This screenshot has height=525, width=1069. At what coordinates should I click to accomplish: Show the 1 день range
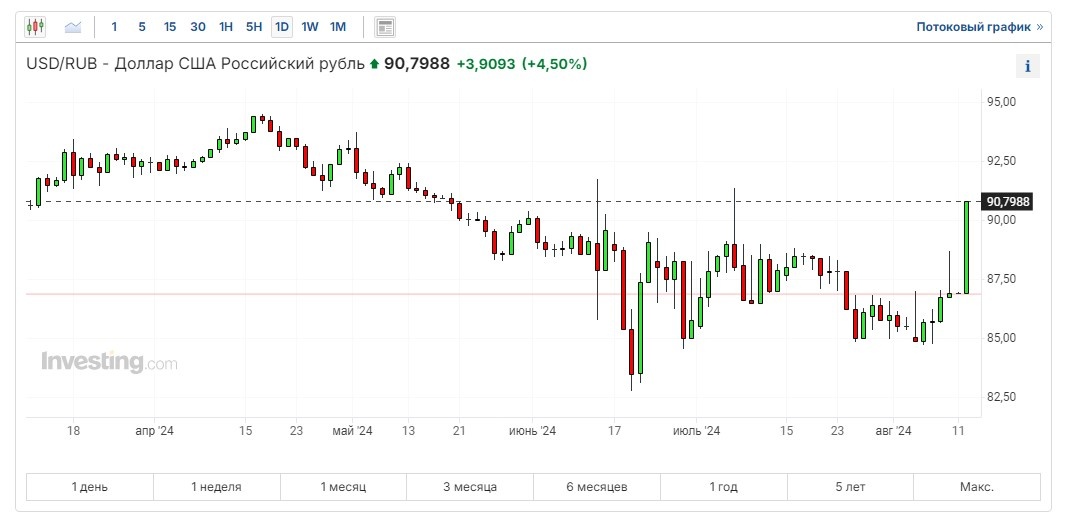pyautogui.click(x=90, y=487)
